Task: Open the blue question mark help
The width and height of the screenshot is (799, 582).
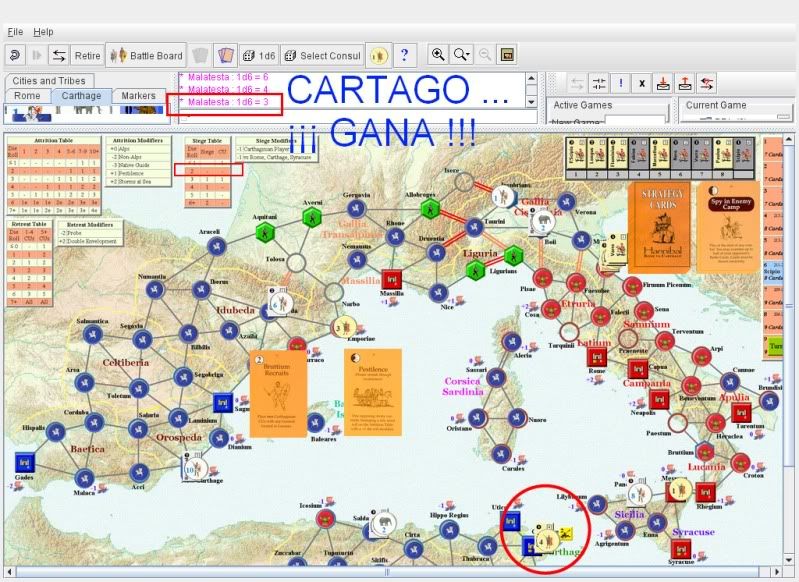Action: [405, 55]
